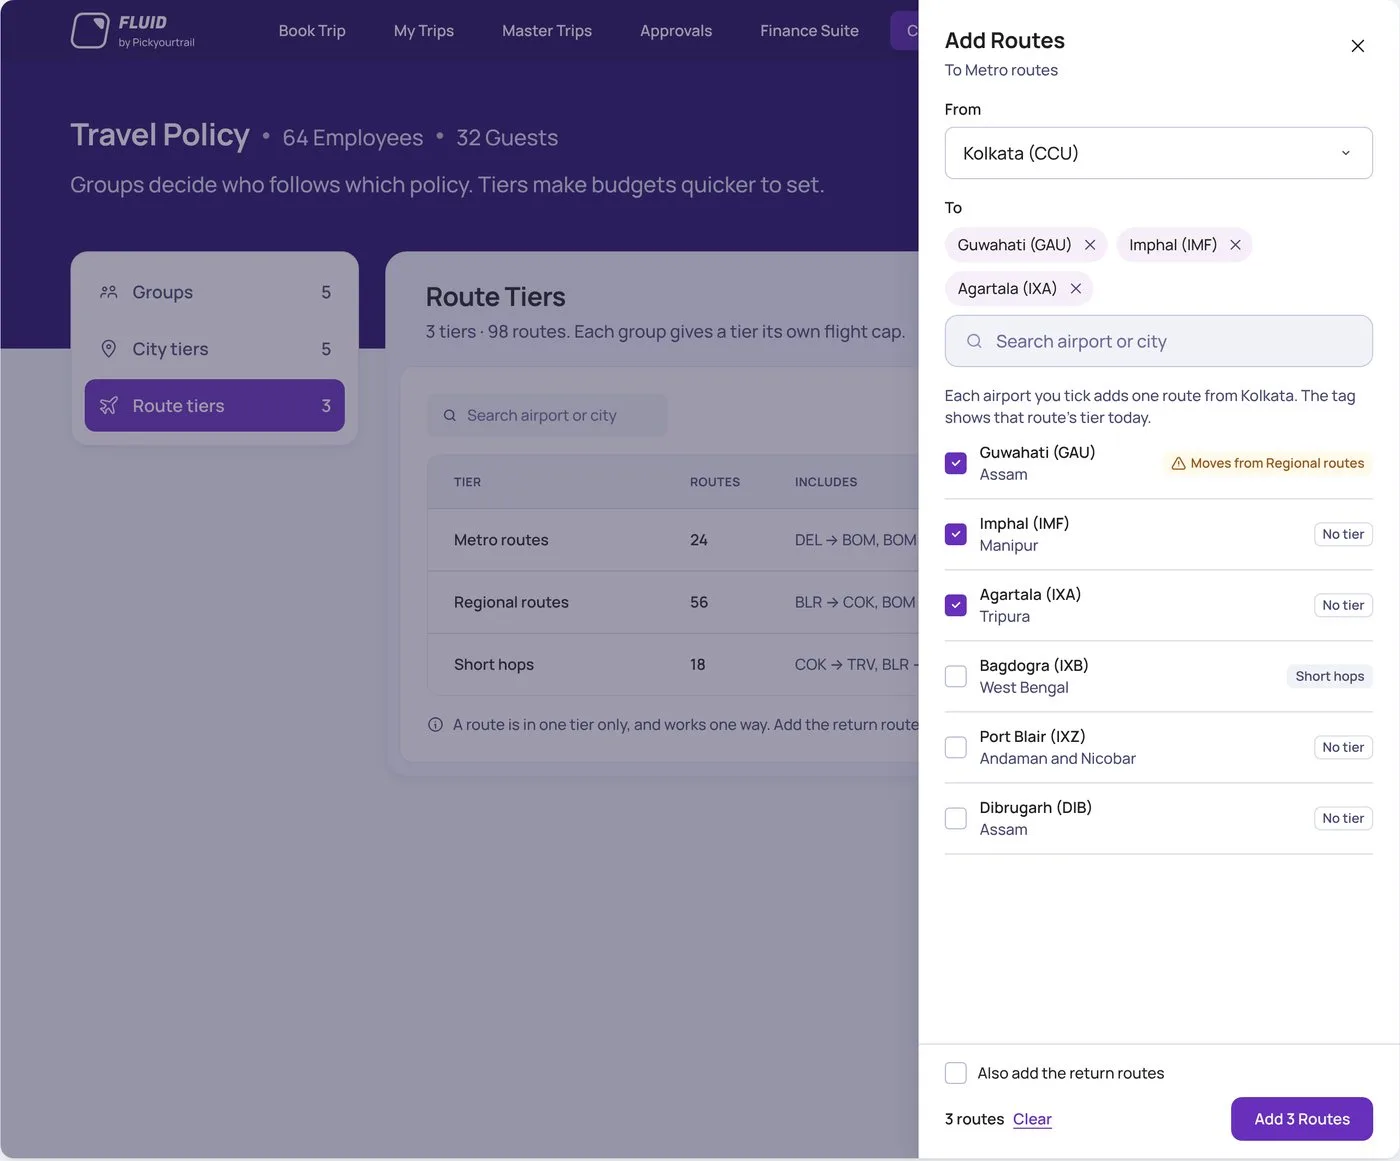Click the search icon in Route Tiers search
This screenshot has width=1400, height=1161.
[x=450, y=416]
